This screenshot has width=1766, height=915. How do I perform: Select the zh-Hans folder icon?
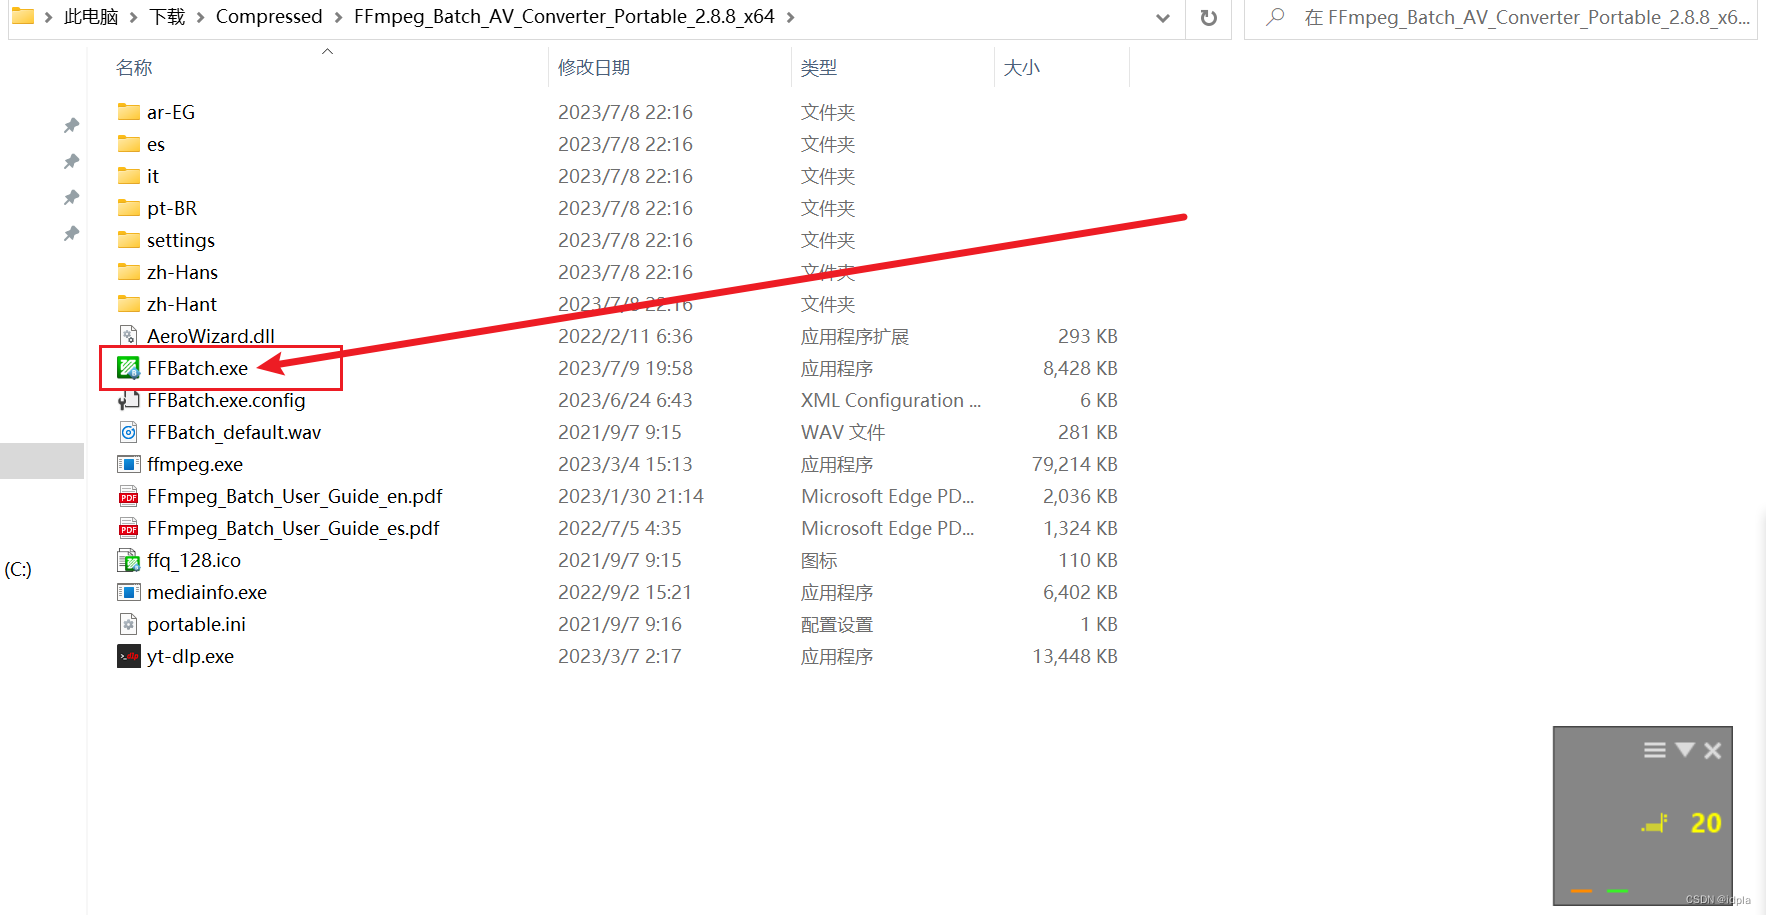pos(128,272)
